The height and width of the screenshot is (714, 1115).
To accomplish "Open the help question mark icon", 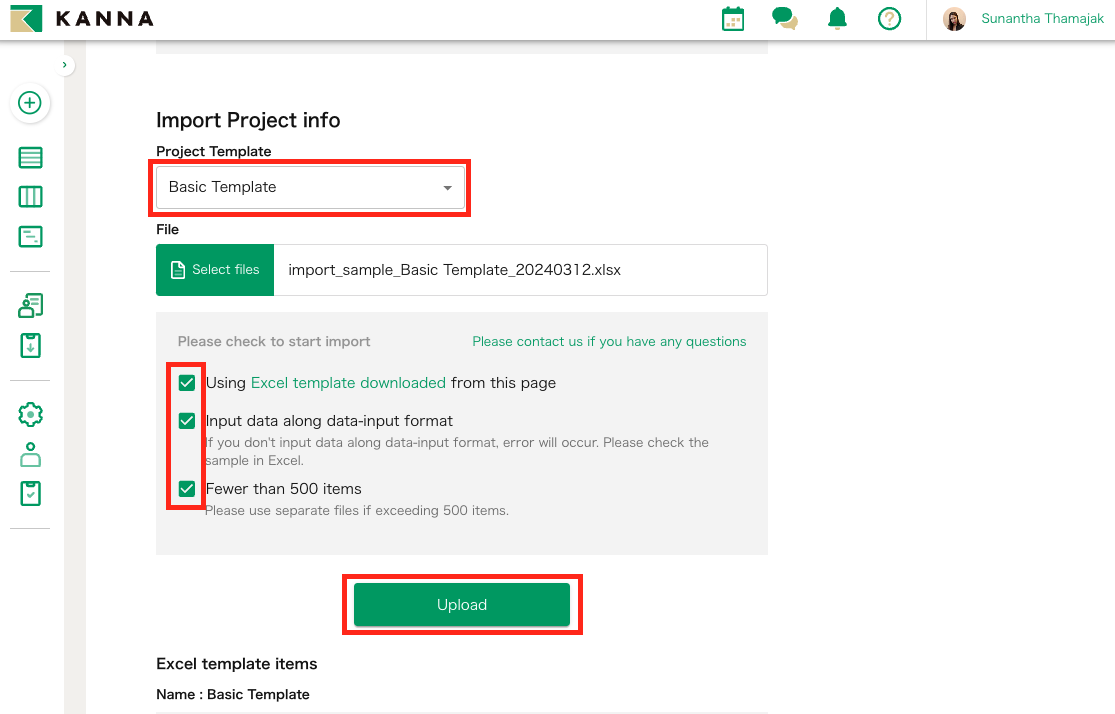I will 889,19.
